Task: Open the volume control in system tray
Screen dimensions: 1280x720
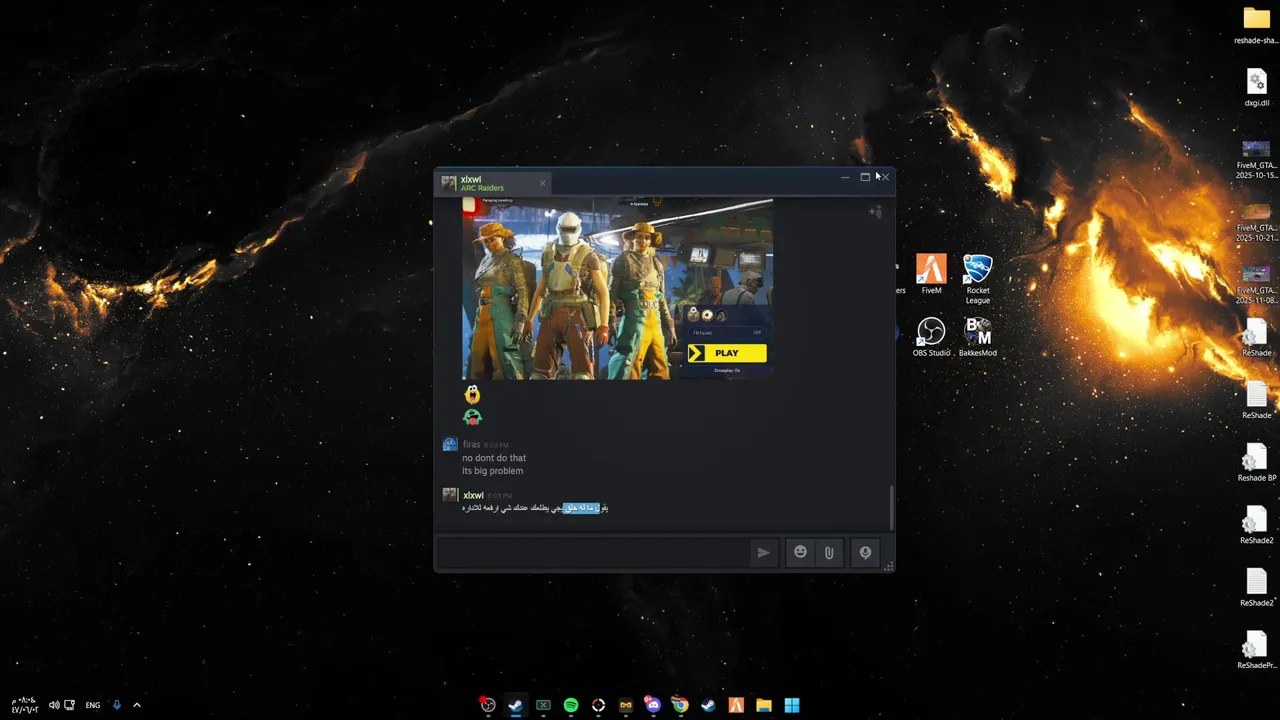Action: (54, 705)
